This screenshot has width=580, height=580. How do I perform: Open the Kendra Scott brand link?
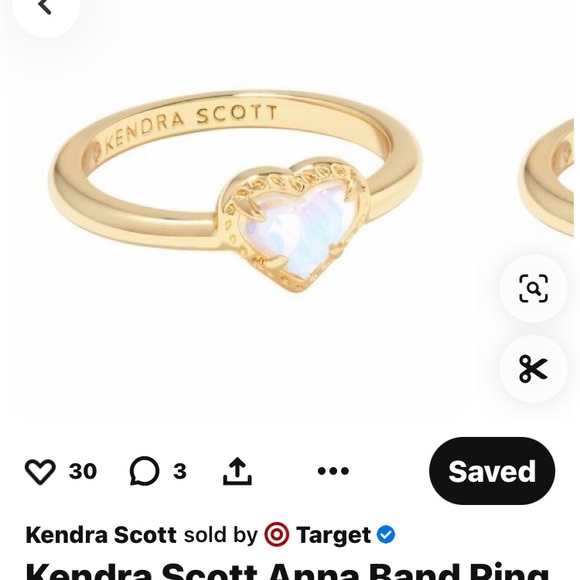(x=101, y=535)
